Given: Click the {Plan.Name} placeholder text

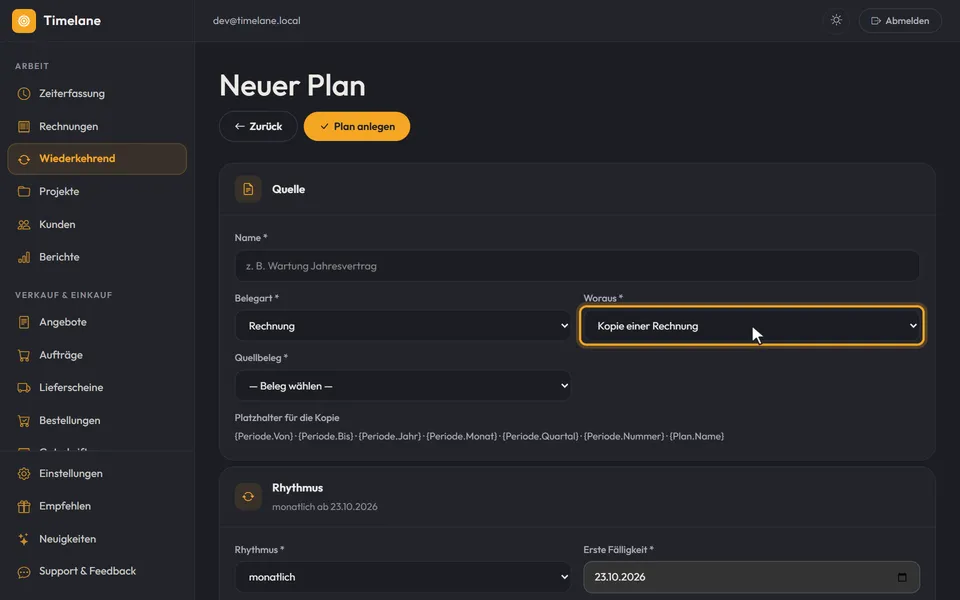Looking at the screenshot, I should click(697, 437).
